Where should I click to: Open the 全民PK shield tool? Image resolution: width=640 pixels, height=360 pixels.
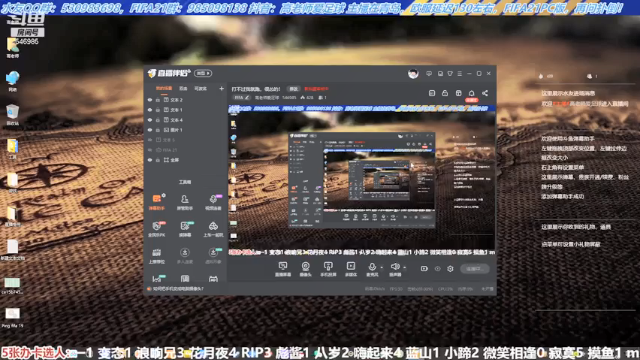[157, 229]
